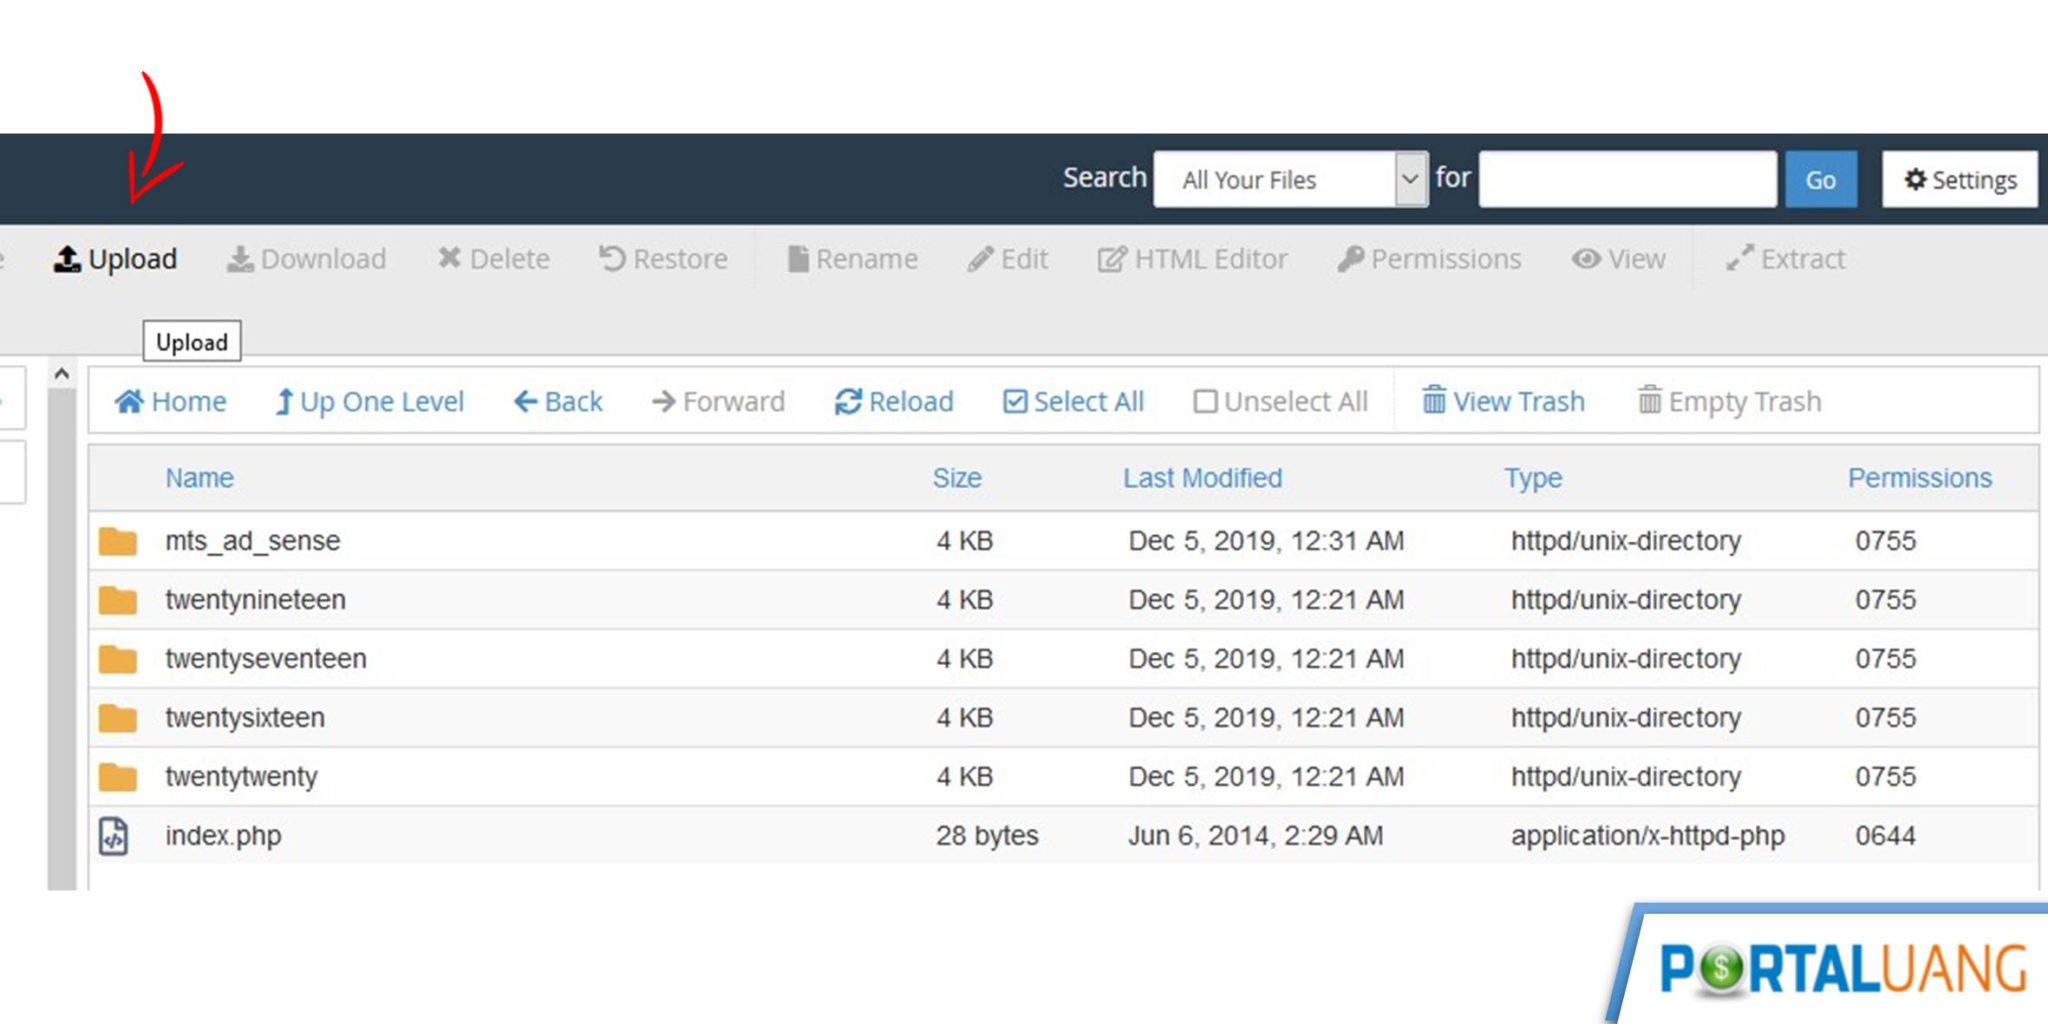
Task: Click Select All files
Action: coord(1073,401)
